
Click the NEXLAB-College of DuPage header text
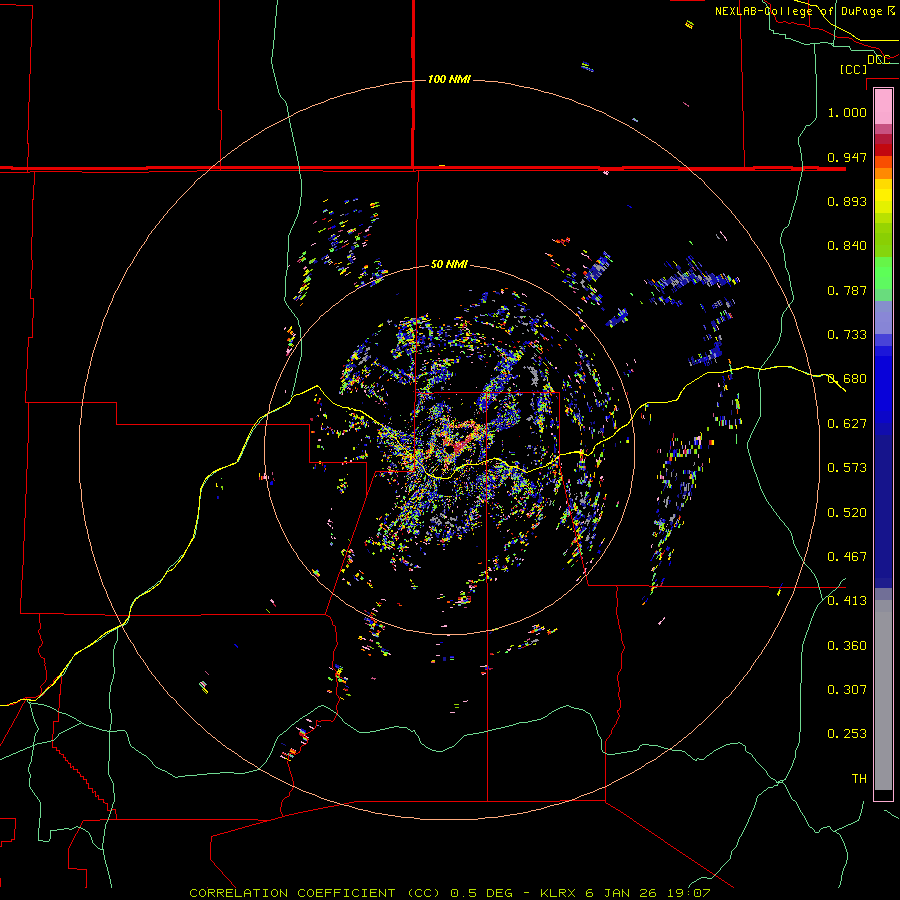coord(807,11)
